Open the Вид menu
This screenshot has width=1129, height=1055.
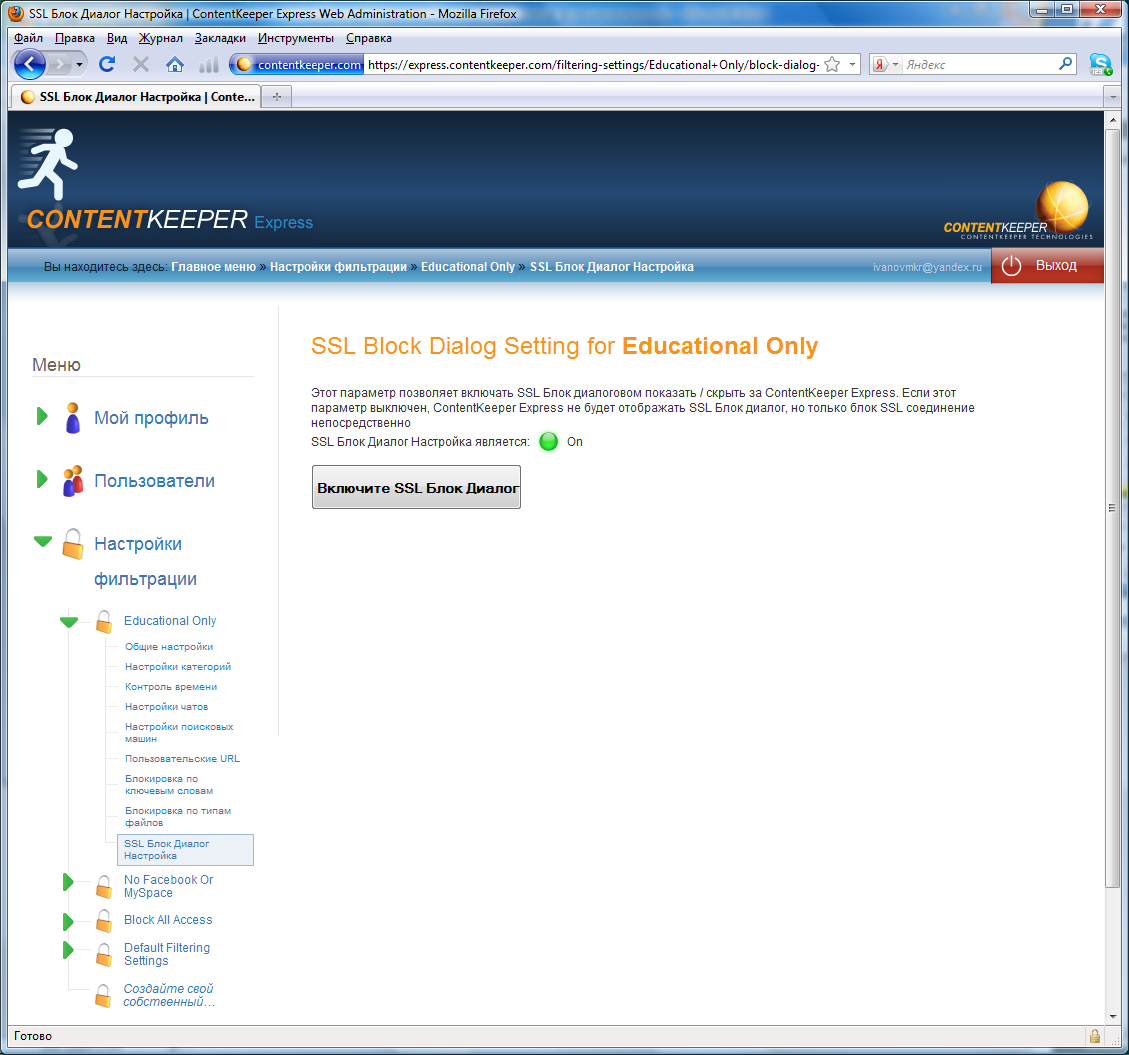pyautogui.click(x=117, y=38)
